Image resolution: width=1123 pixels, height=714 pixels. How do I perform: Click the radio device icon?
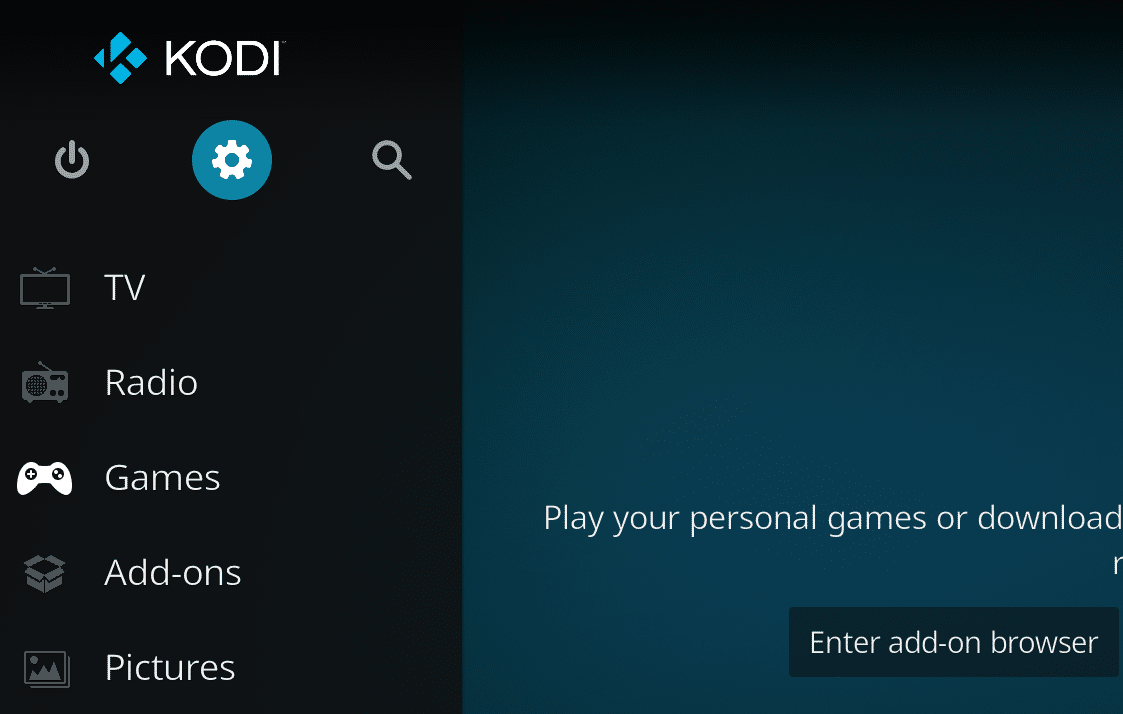tap(44, 382)
